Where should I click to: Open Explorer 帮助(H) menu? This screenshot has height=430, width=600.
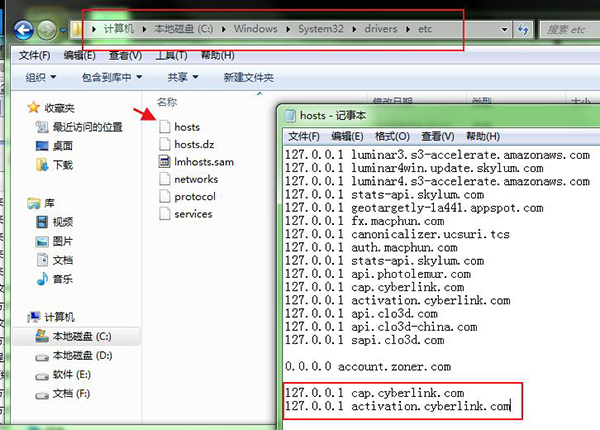click(x=217, y=55)
